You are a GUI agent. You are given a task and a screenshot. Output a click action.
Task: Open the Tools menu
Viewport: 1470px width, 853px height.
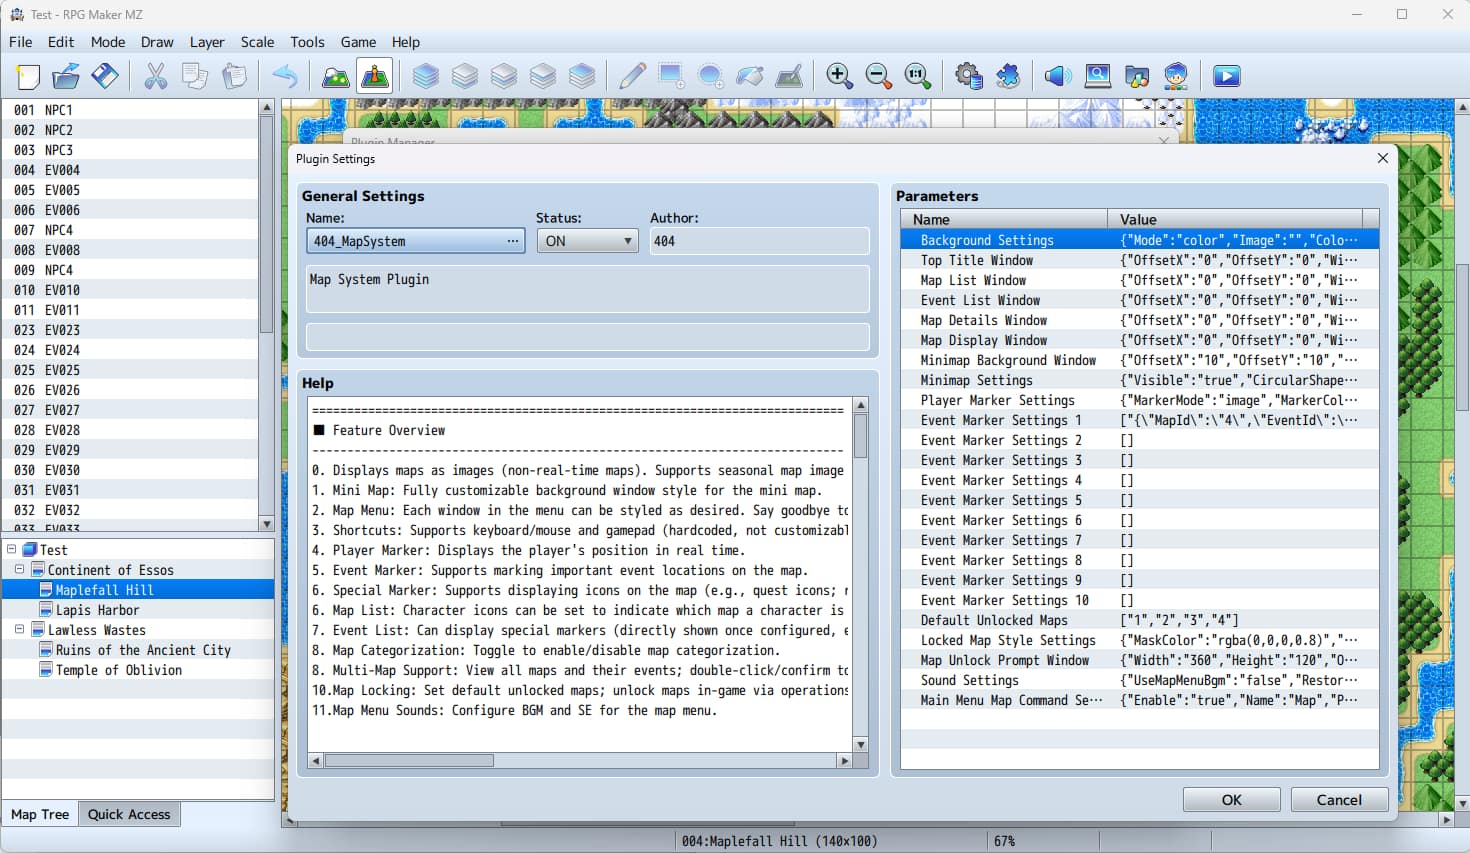(307, 42)
